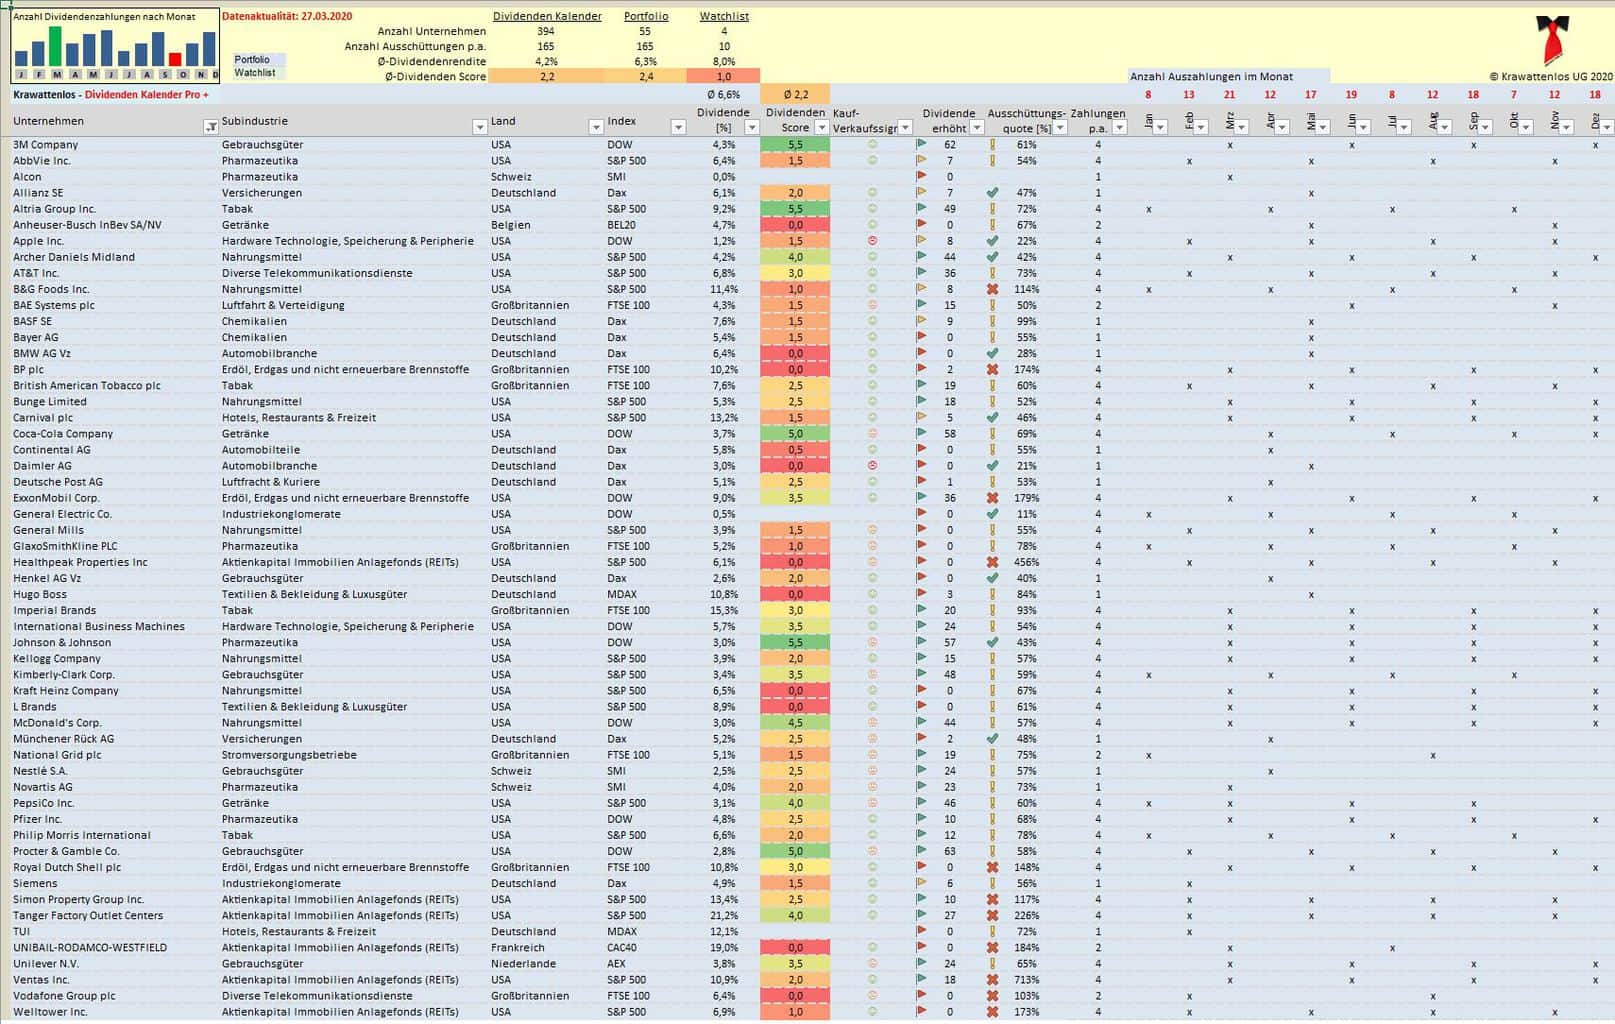Open the Land column filter dropdown
The image size is (1615, 1024).
595,127
